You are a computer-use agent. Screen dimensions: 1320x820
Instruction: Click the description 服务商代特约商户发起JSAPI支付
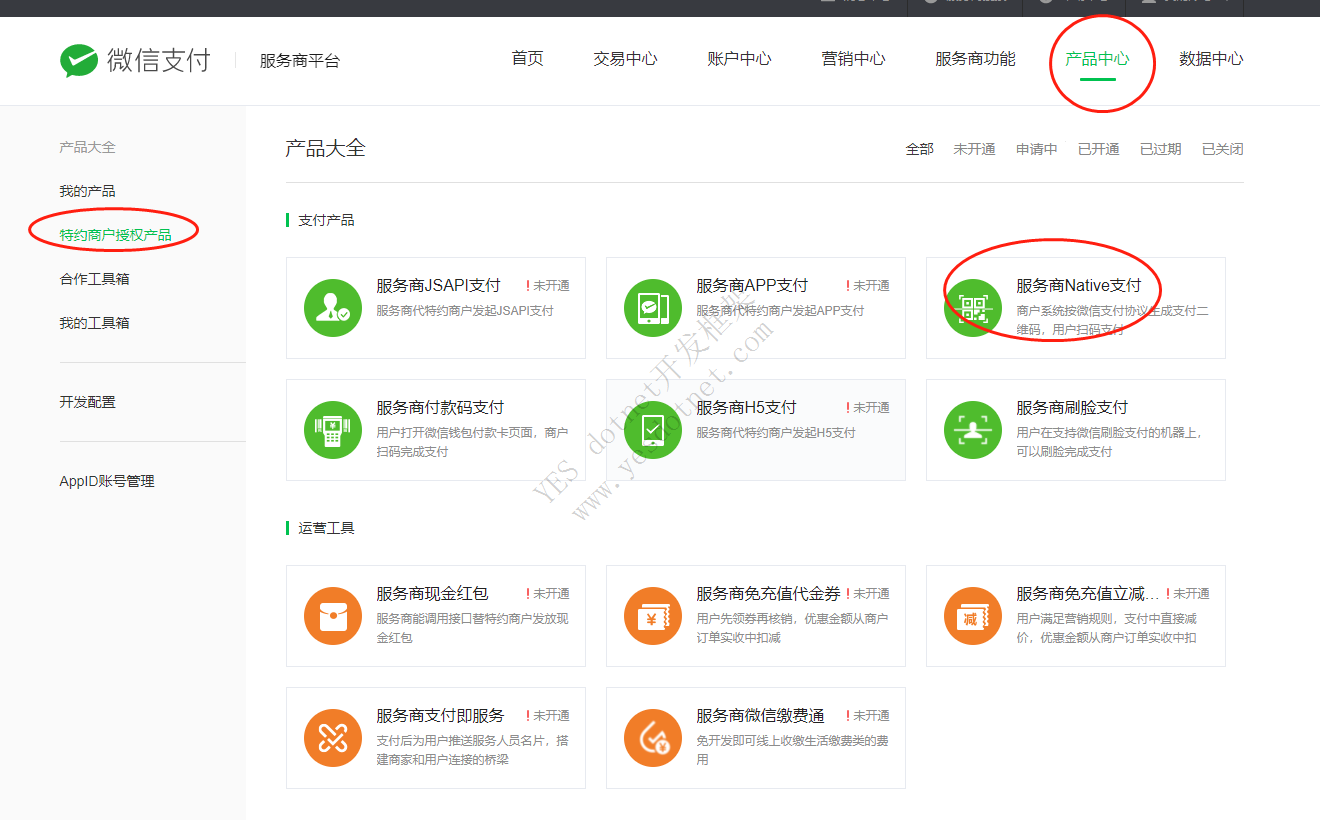point(465,311)
